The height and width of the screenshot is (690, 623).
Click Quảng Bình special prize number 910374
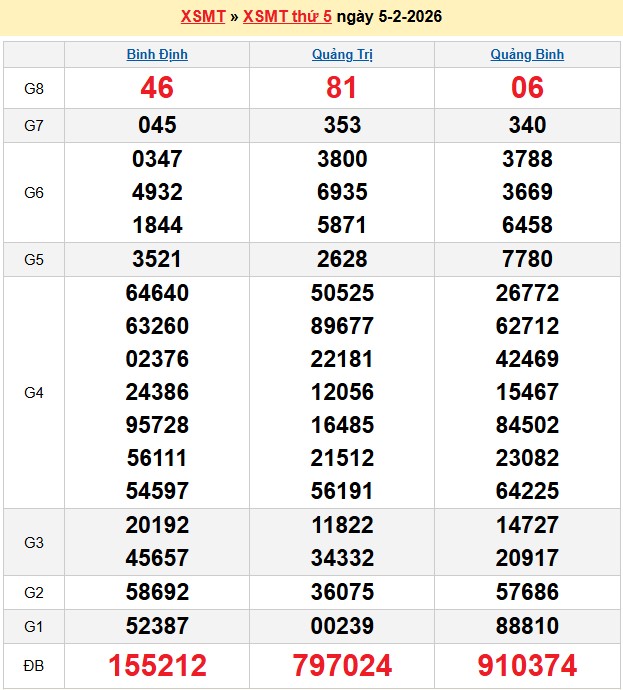527,665
